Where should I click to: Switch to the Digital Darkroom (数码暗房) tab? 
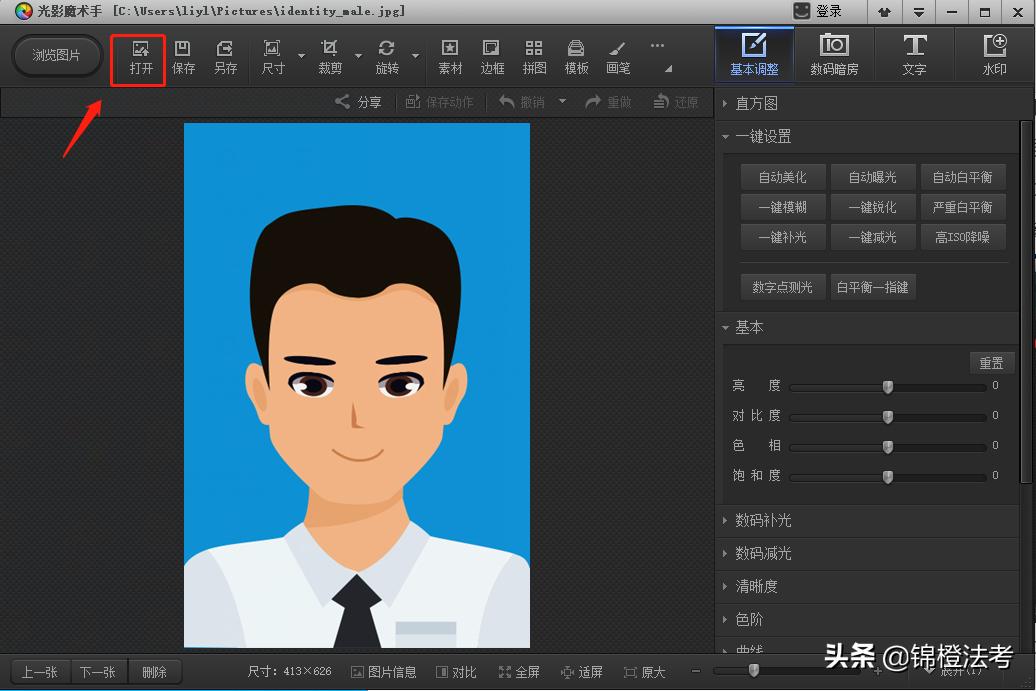[834, 55]
